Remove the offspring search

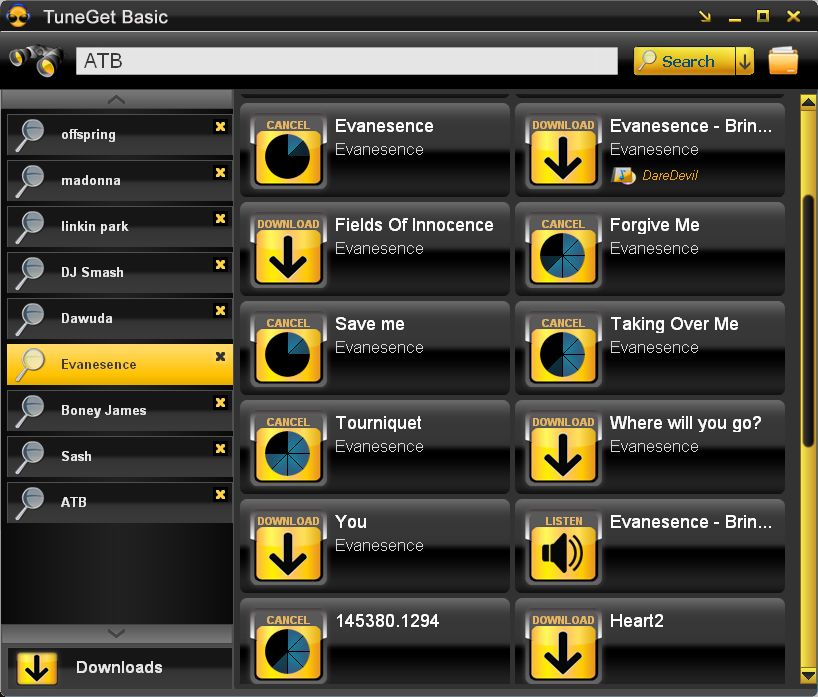221,126
